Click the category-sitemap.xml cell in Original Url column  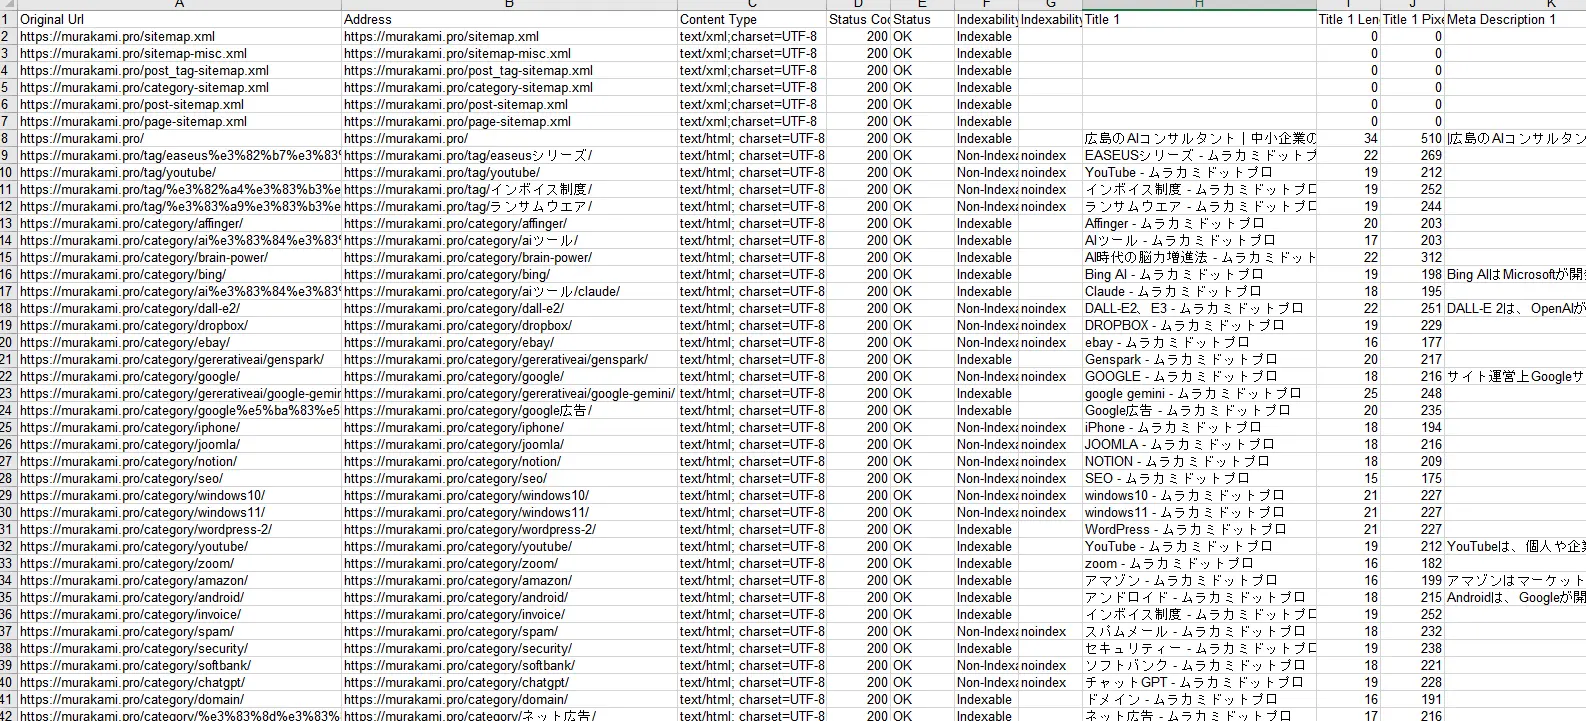(179, 87)
